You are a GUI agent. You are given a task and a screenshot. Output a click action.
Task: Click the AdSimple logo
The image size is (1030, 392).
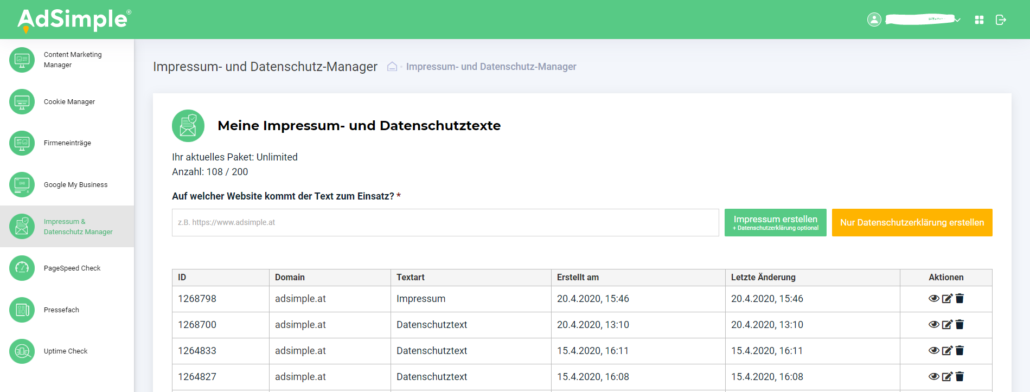(x=73, y=20)
